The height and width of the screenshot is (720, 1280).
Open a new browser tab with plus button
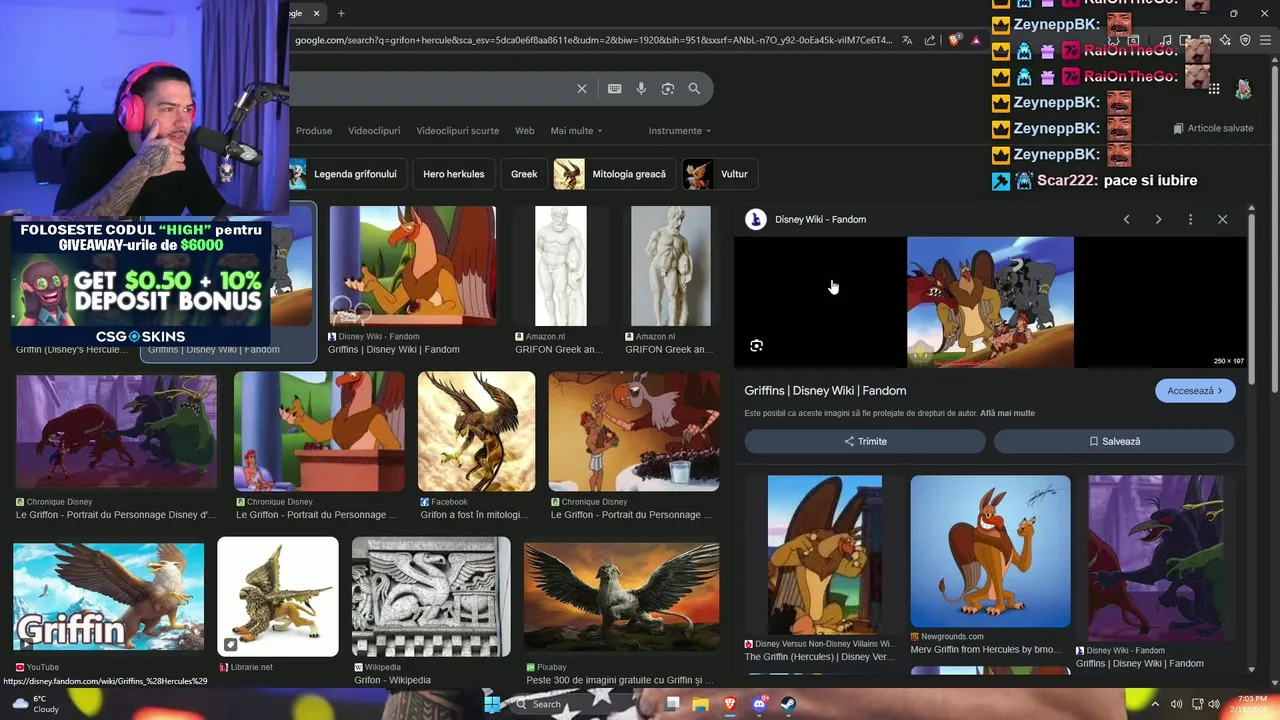341,13
